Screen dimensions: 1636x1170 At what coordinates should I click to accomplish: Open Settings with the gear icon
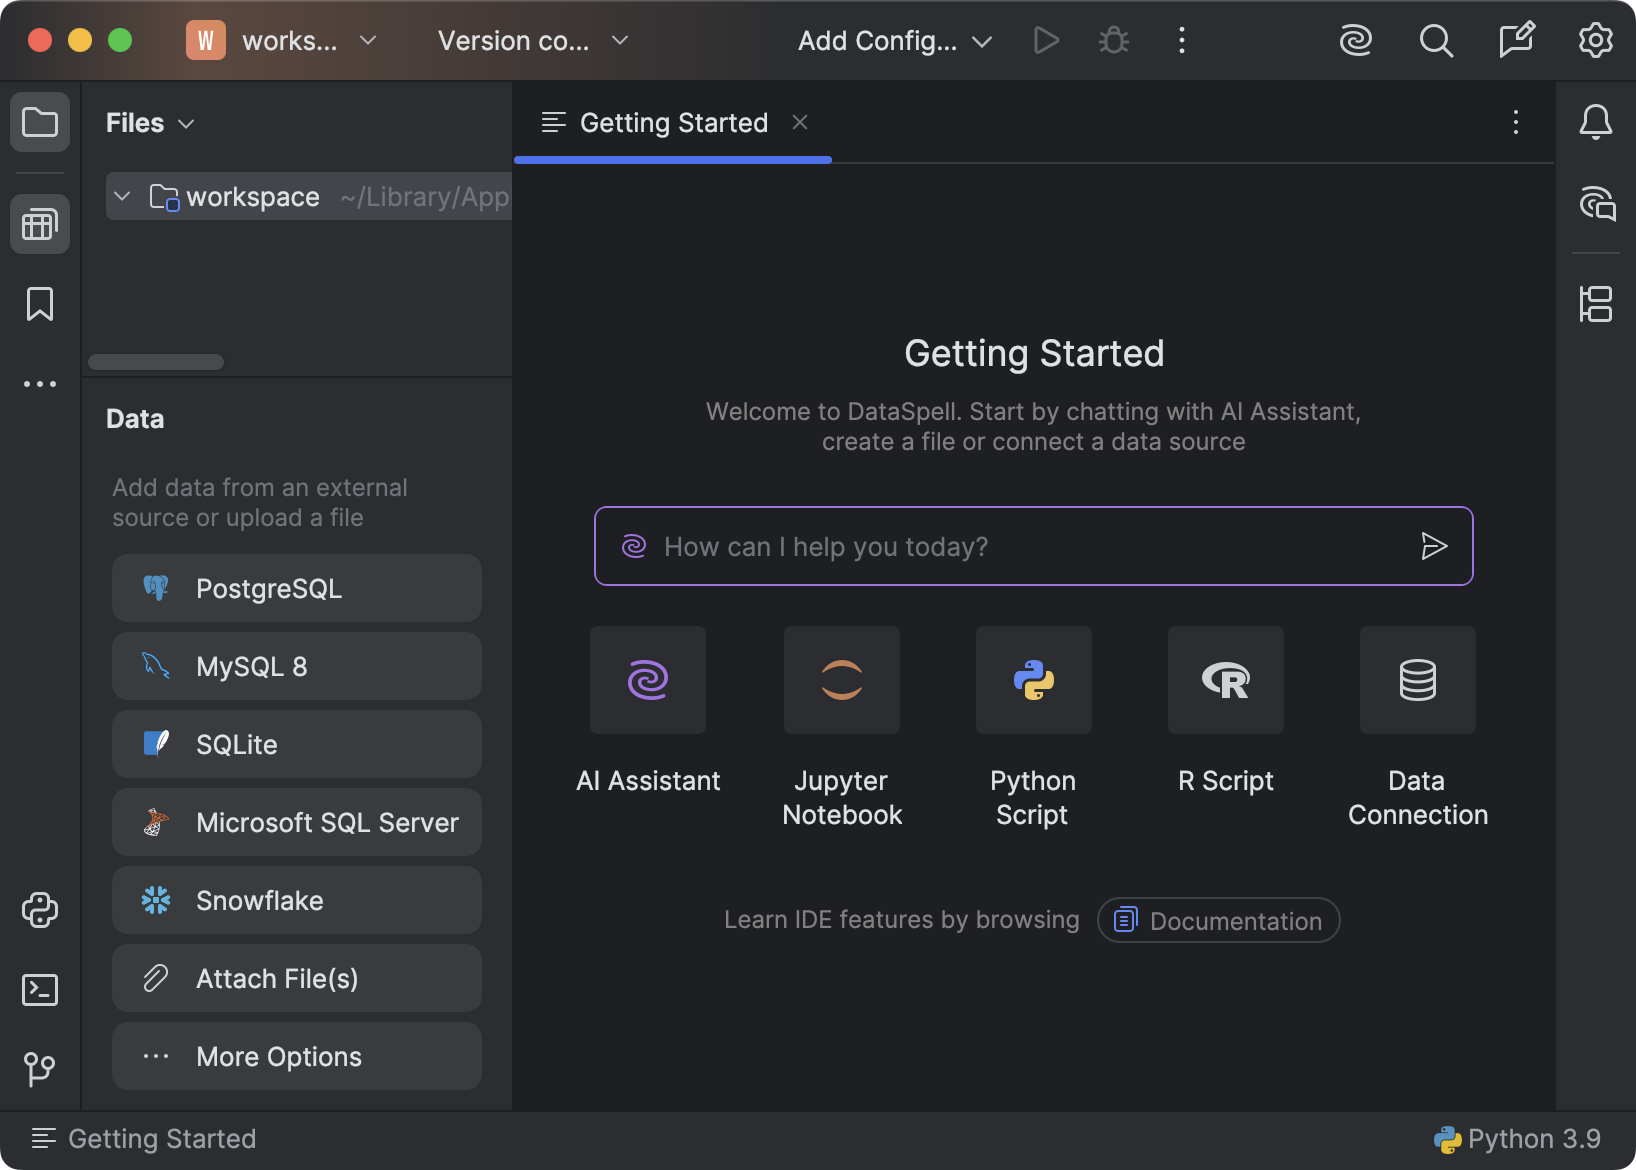[1596, 40]
